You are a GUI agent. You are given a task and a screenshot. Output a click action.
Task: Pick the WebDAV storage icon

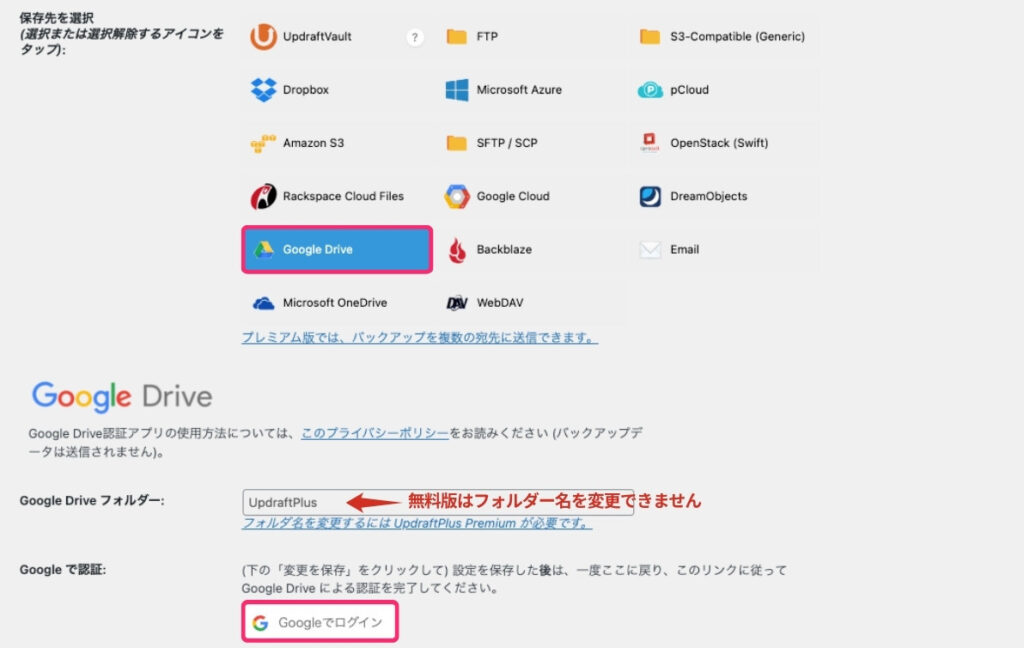click(x=456, y=302)
